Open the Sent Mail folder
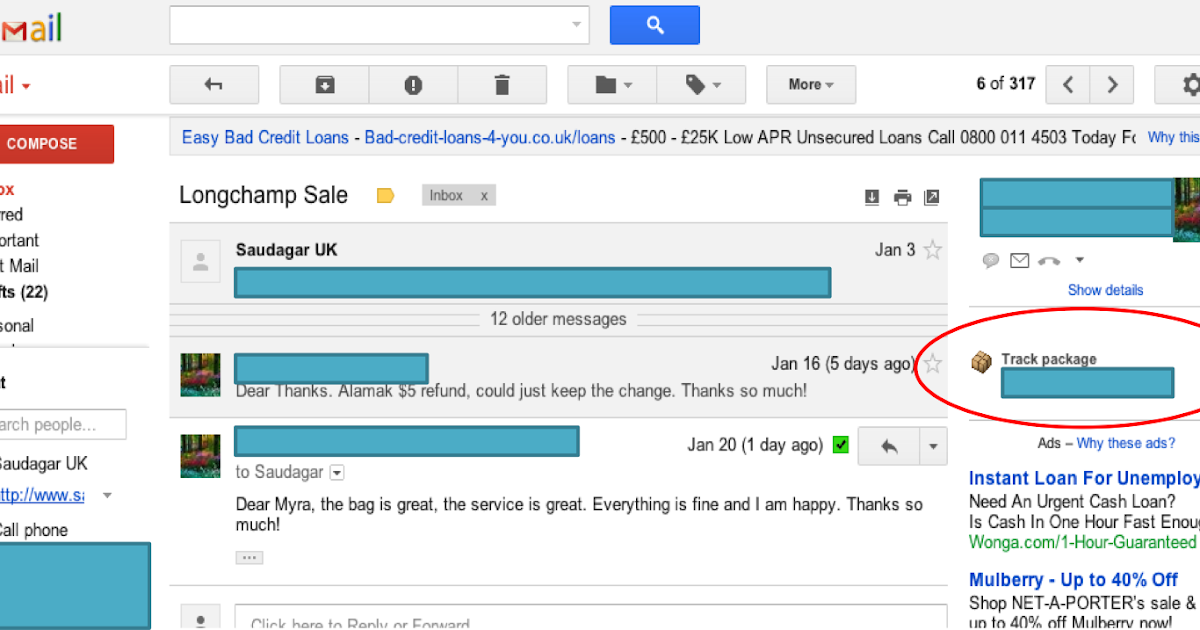 (x=20, y=266)
